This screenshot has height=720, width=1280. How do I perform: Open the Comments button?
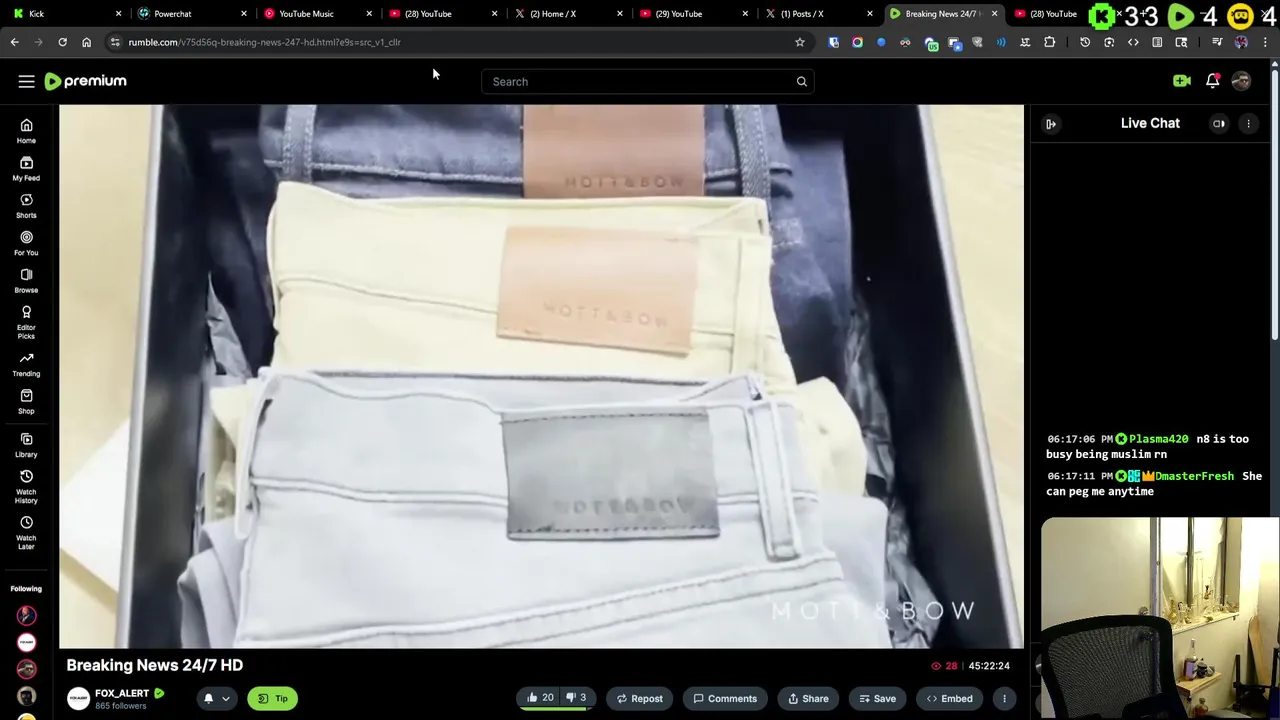(x=725, y=699)
